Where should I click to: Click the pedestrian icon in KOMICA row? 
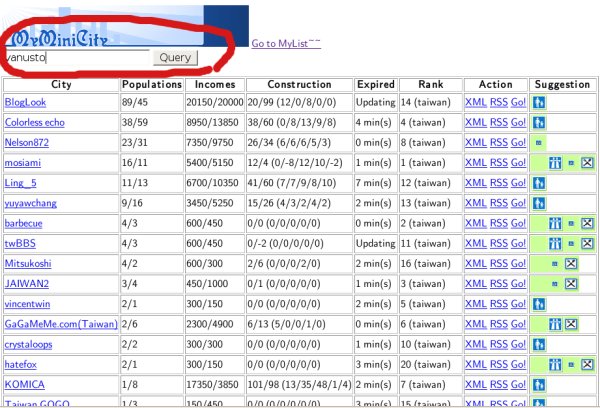539,385
